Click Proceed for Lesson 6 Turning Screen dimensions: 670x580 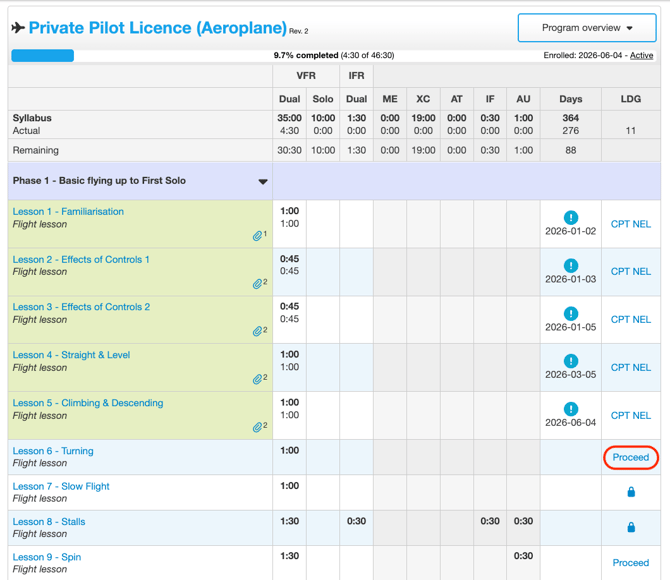tap(631, 457)
